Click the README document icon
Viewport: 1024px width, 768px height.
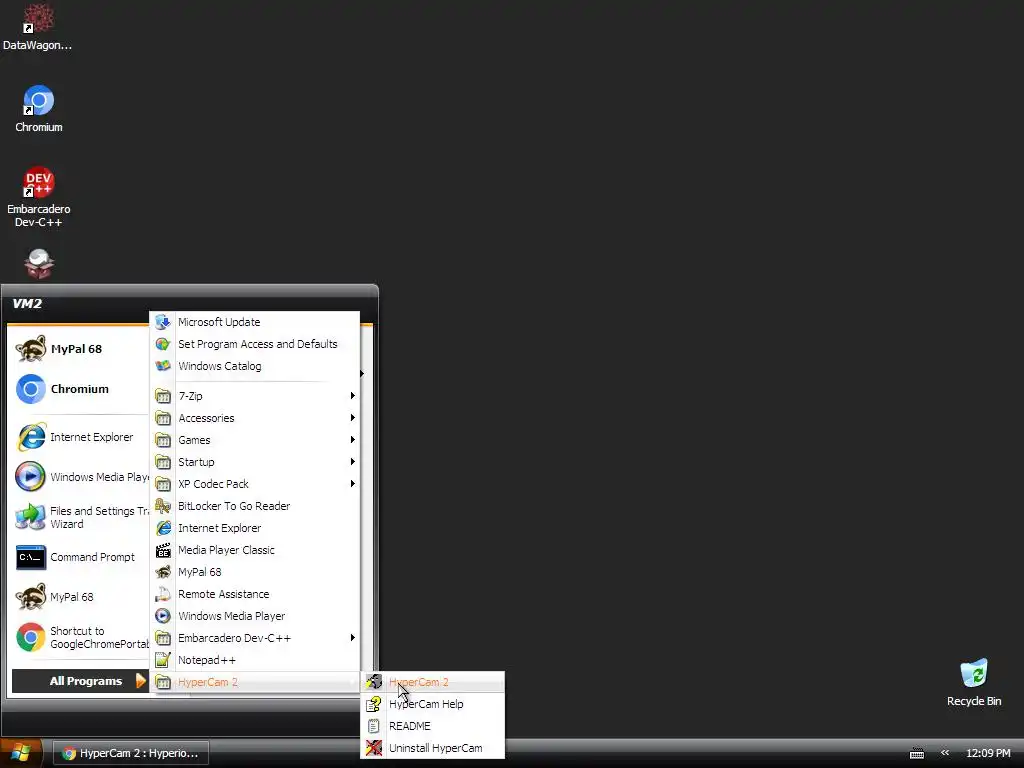point(374,726)
